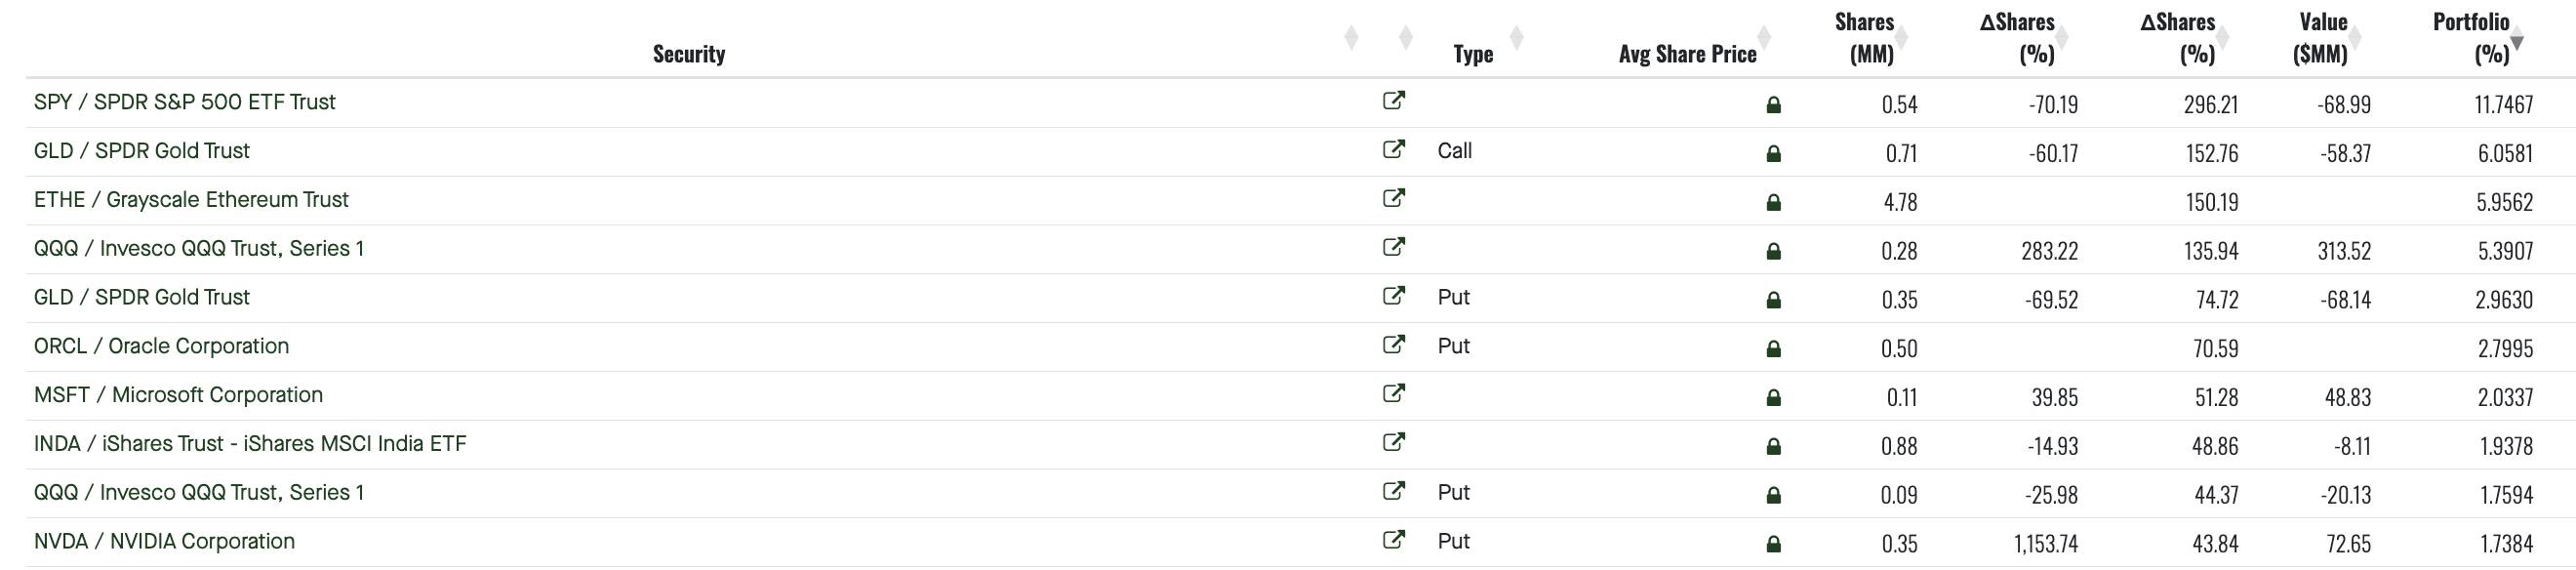2576x570 pixels.
Task: Click lock icon in MSFT row
Action: (x=1773, y=398)
